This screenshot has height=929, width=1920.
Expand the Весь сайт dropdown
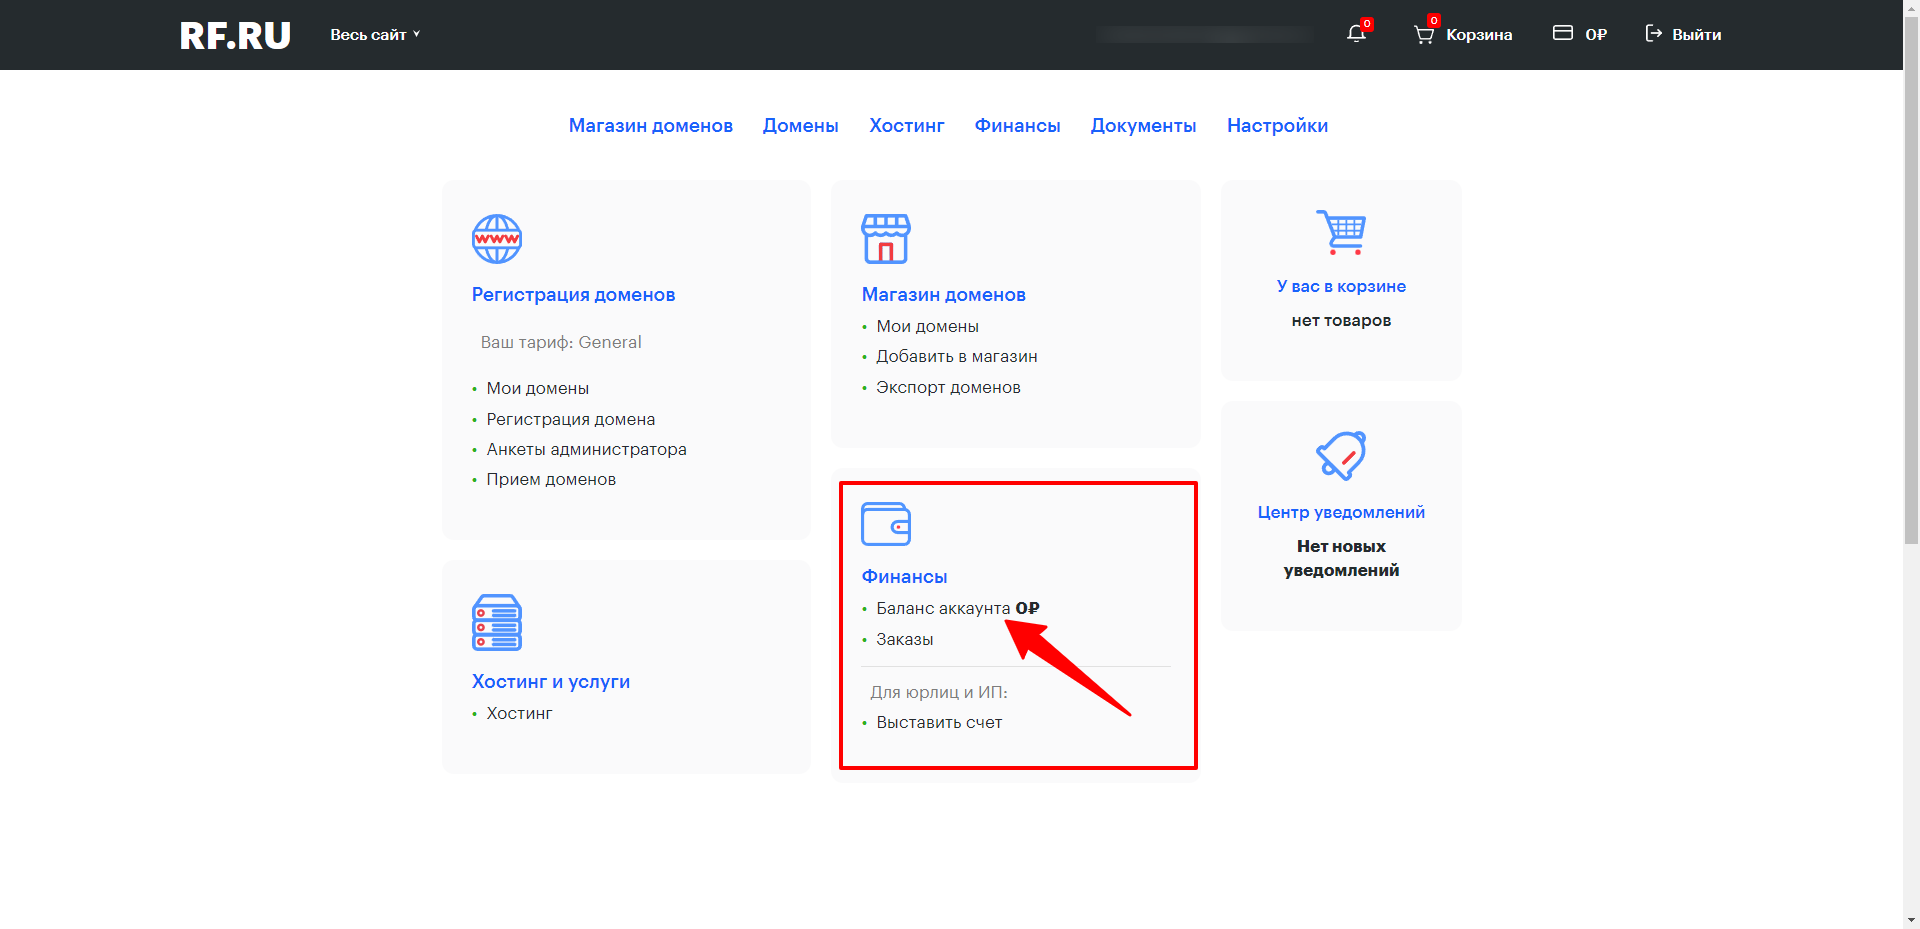375,35
